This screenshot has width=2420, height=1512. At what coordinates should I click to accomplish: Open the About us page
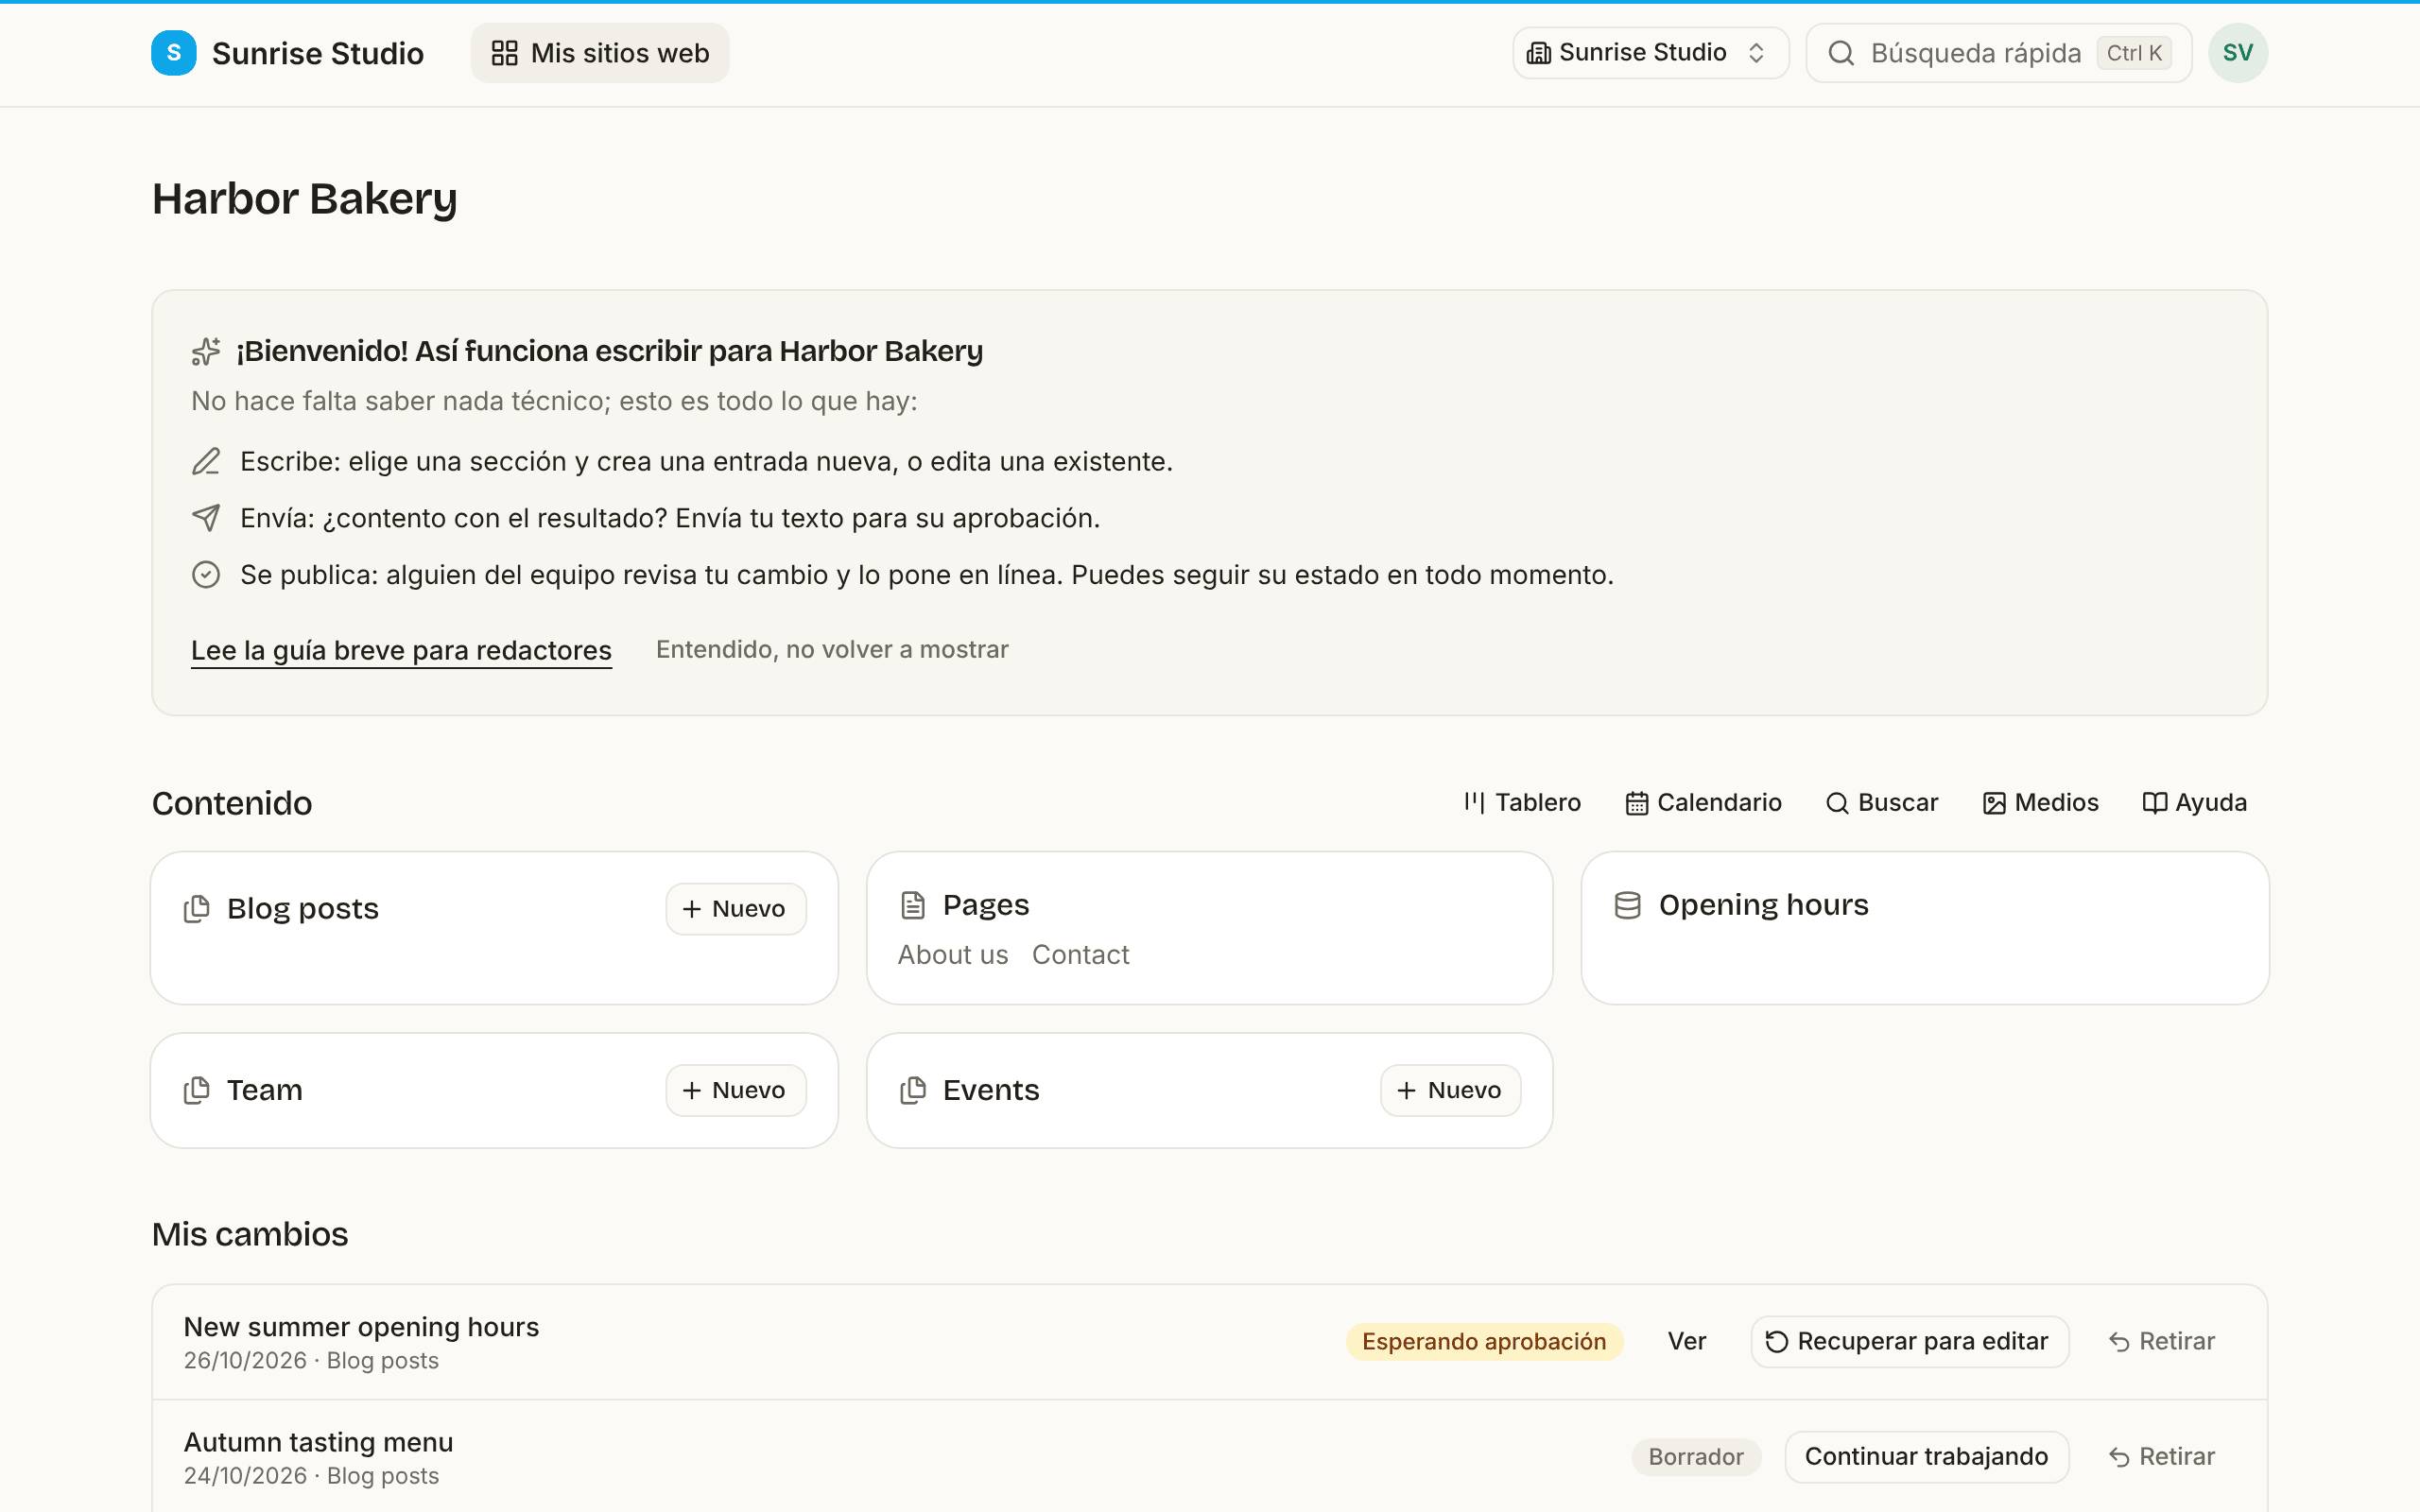(953, 955)
